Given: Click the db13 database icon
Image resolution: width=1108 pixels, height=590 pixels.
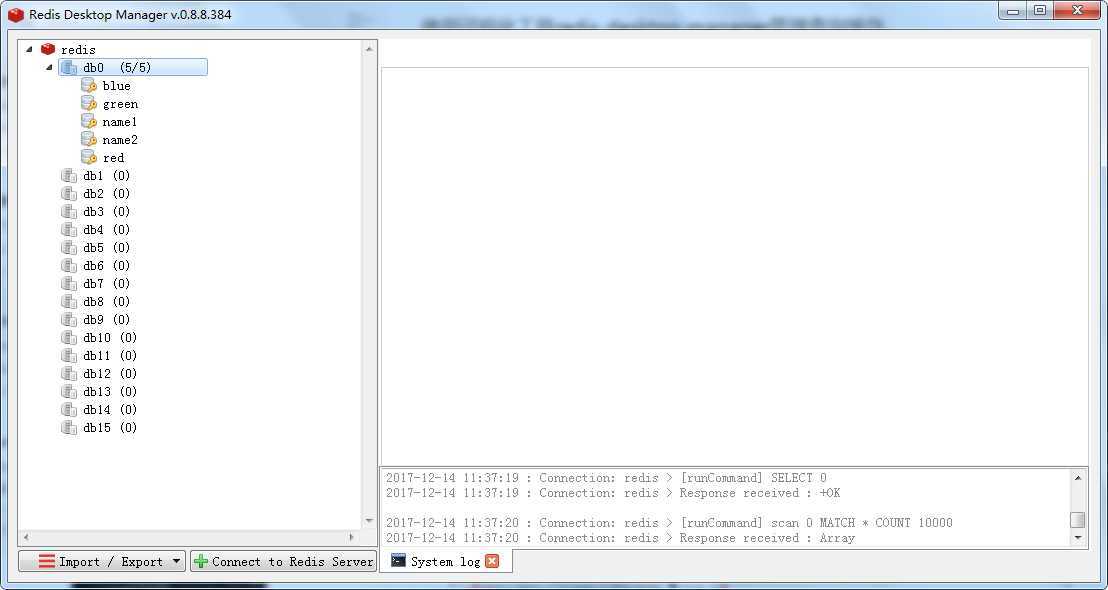Looking at the screenshot, I should 69,391.
